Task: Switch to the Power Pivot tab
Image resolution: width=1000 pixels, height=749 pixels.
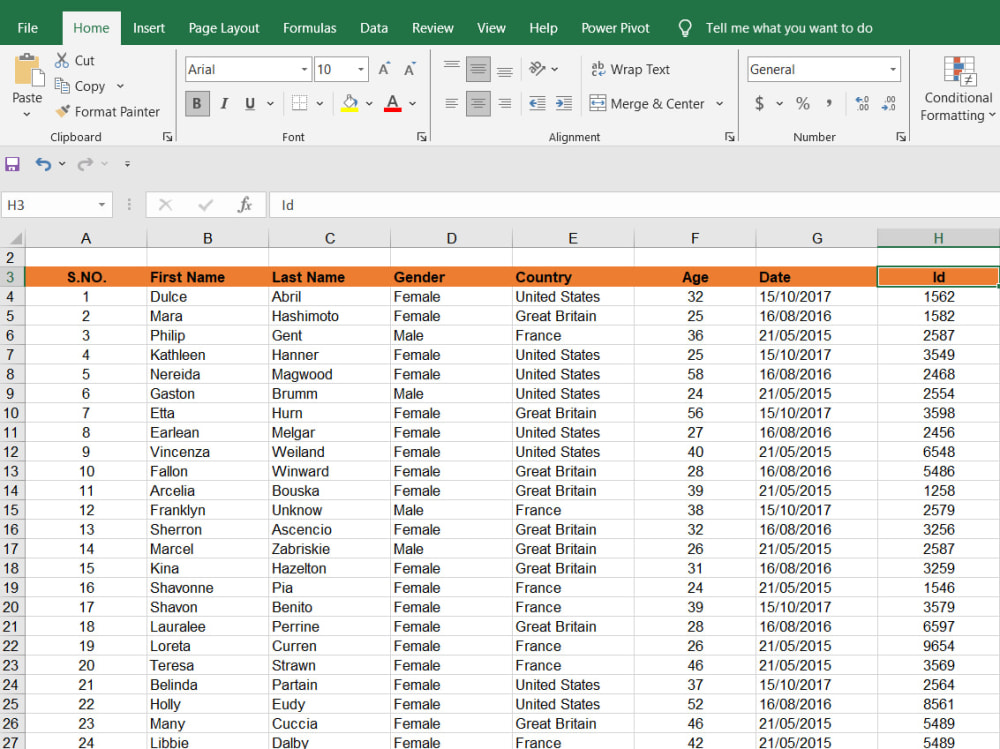Action: (x=615, y=28)
